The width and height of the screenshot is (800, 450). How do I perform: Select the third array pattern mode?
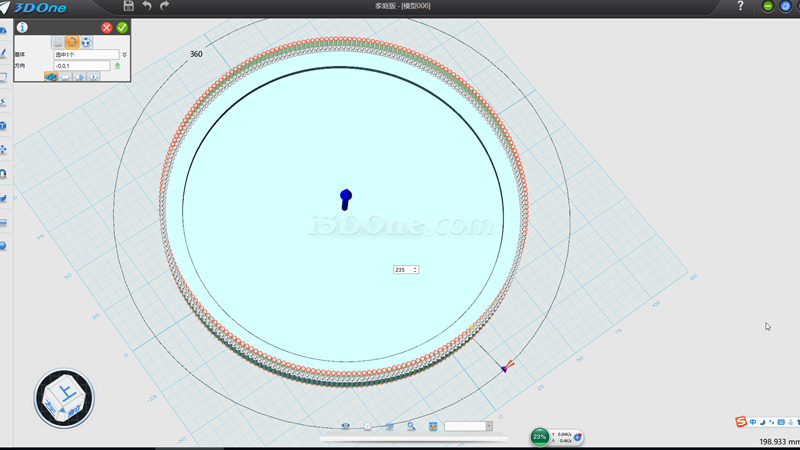coord(87,42)
